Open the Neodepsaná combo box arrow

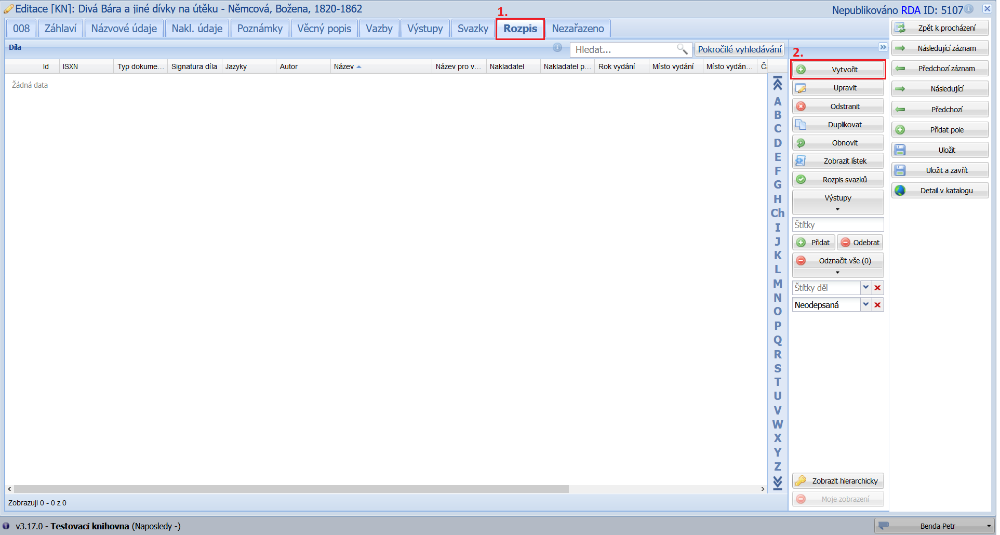[x=865, y=305]
